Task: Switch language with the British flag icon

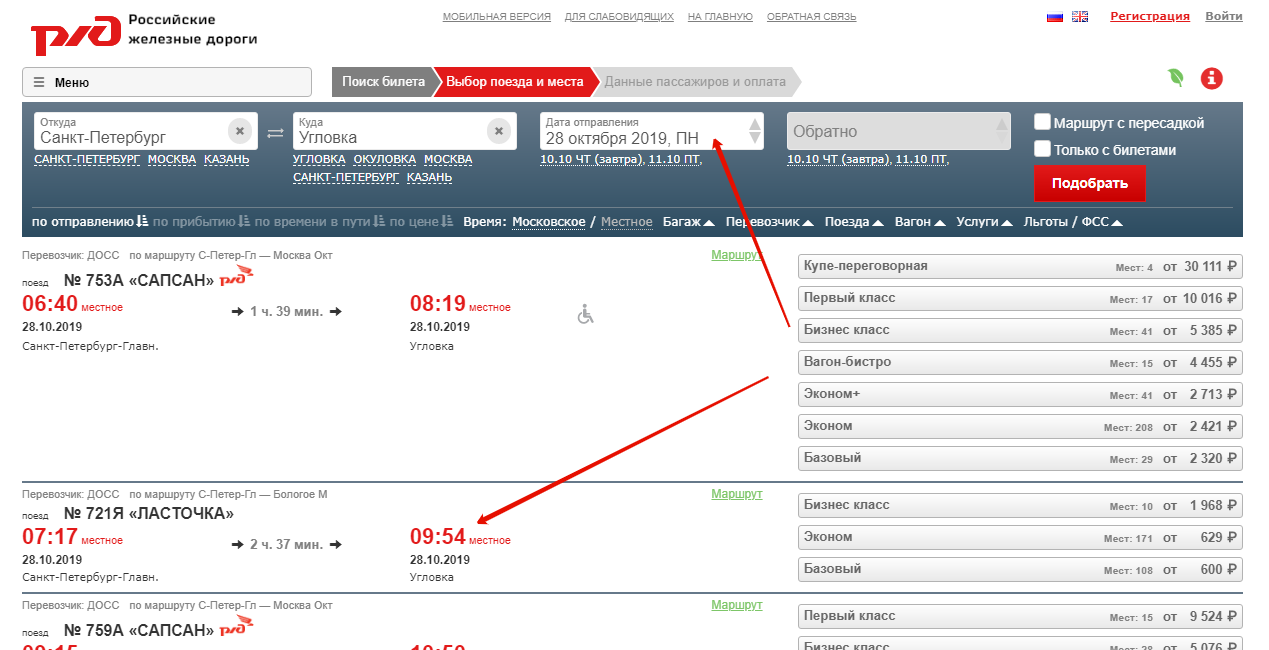Action: pos(1080,17)
